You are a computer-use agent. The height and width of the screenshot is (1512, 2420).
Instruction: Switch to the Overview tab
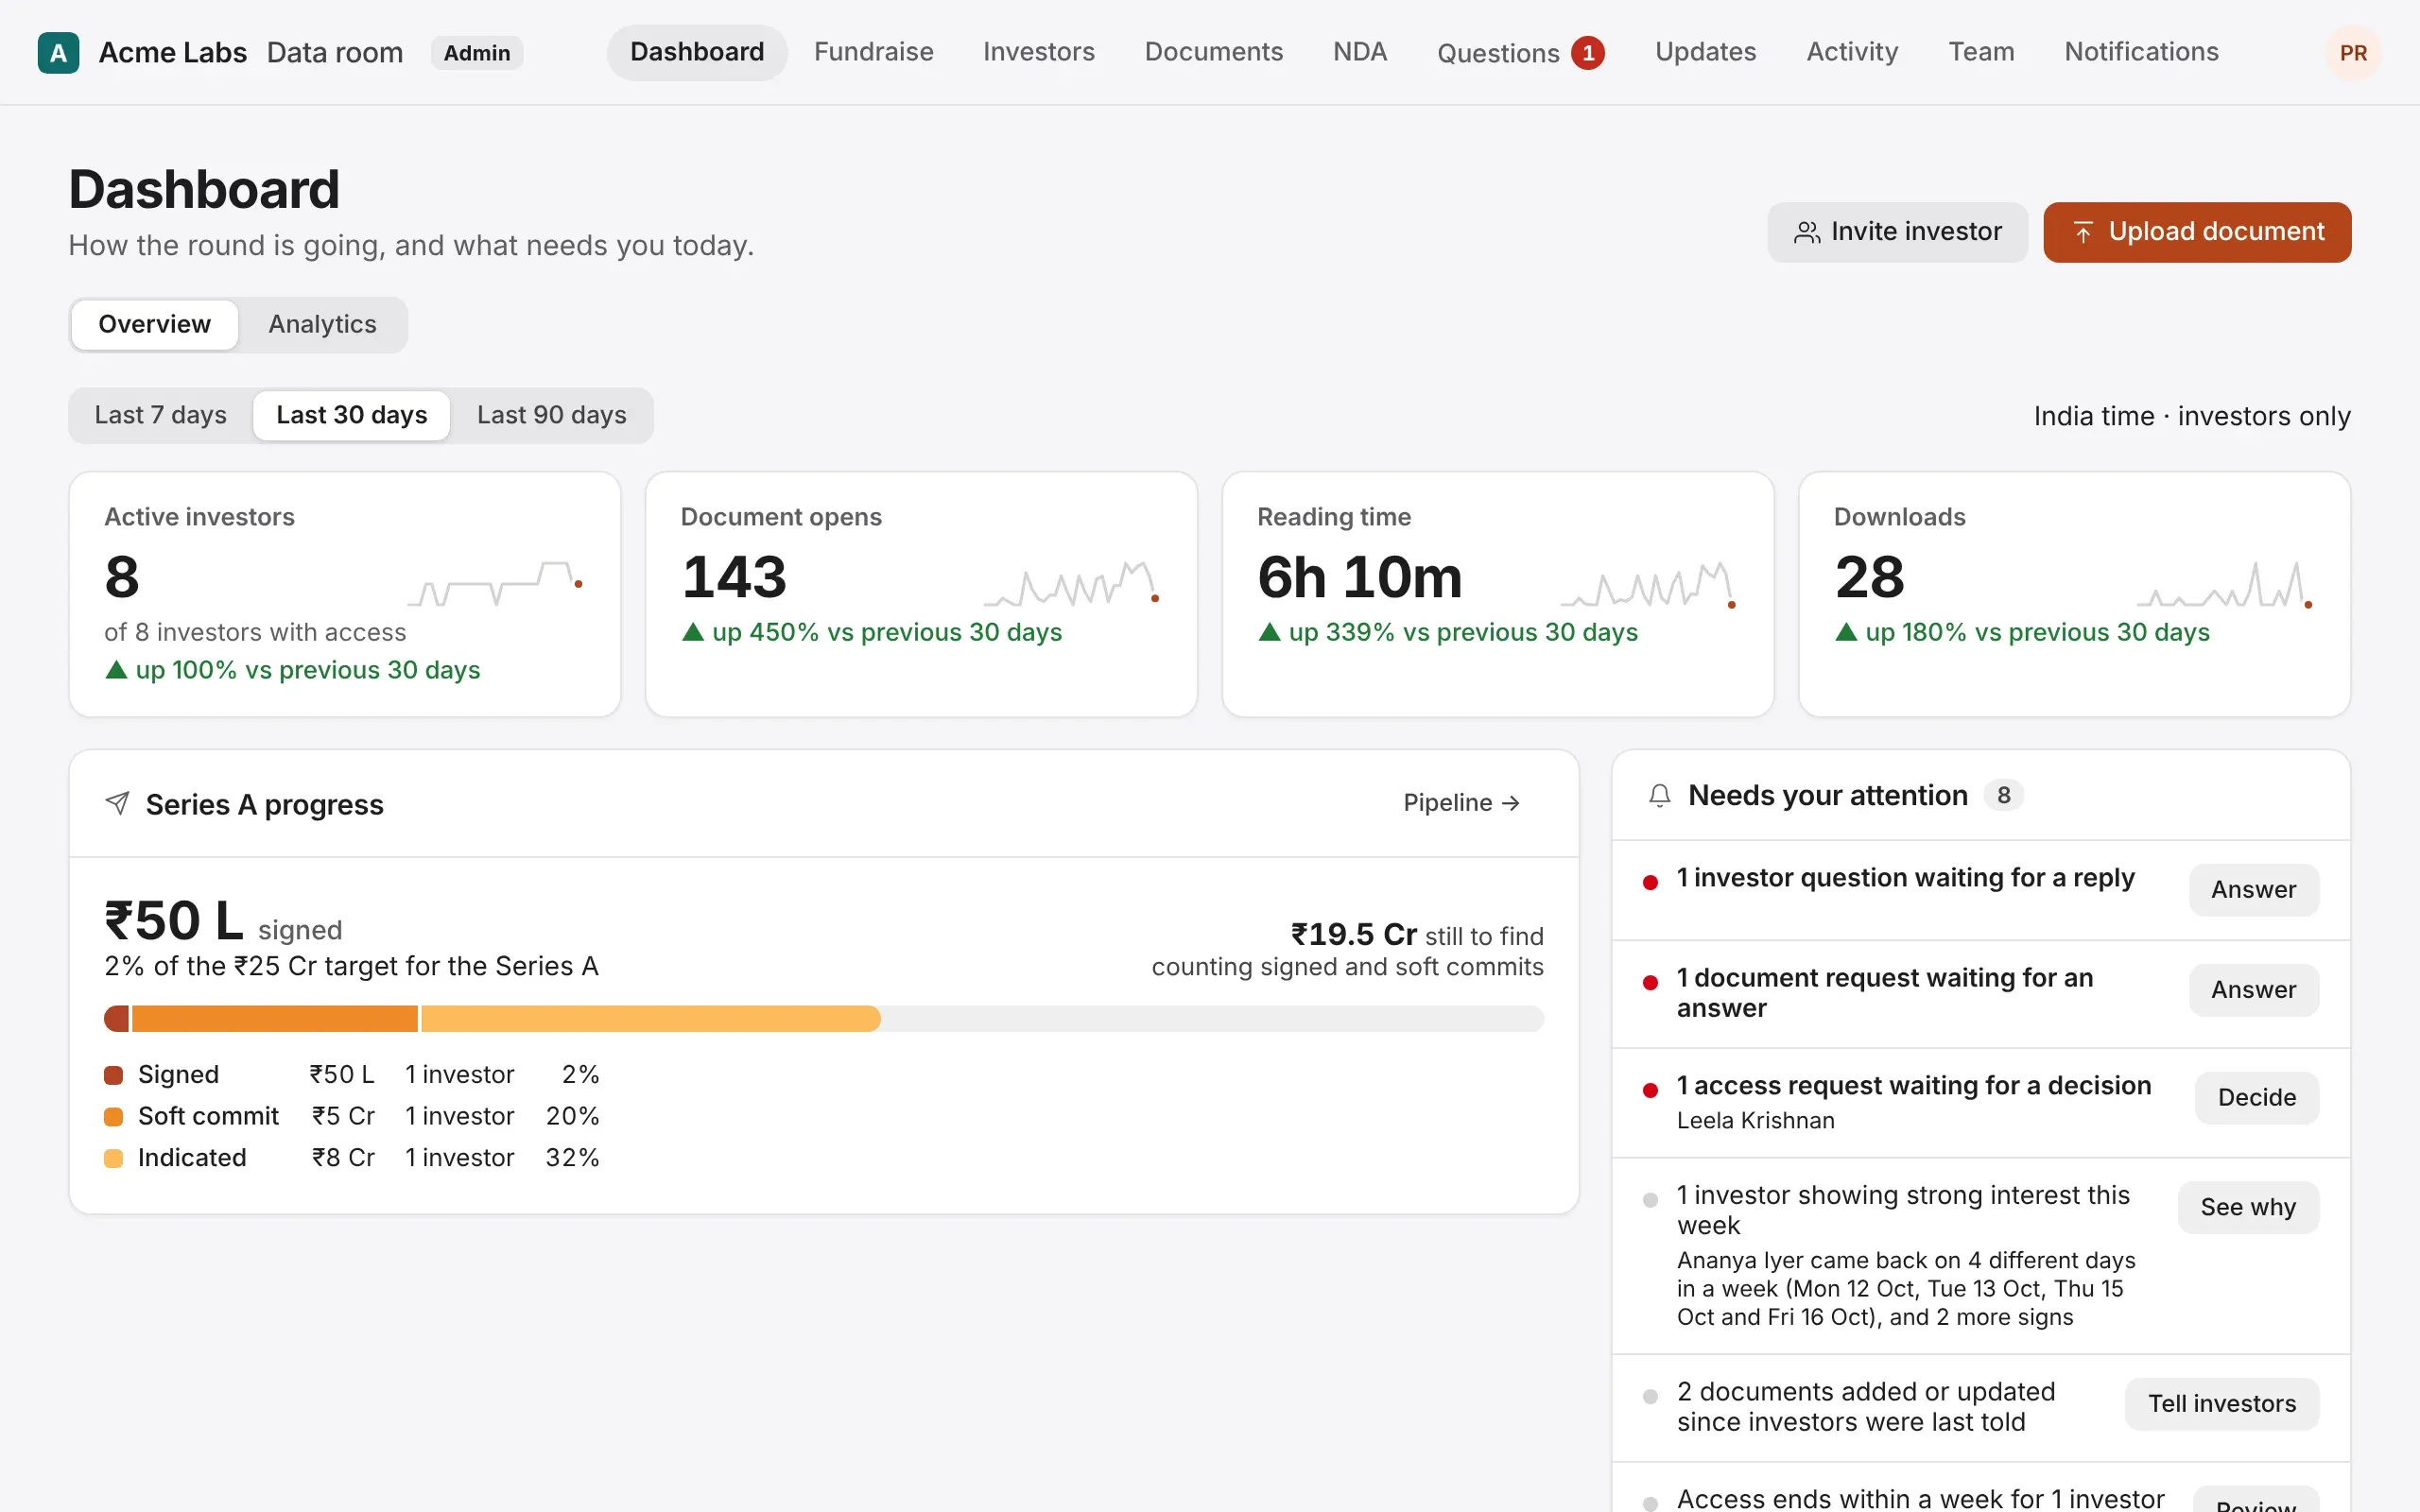pos(154,325)
